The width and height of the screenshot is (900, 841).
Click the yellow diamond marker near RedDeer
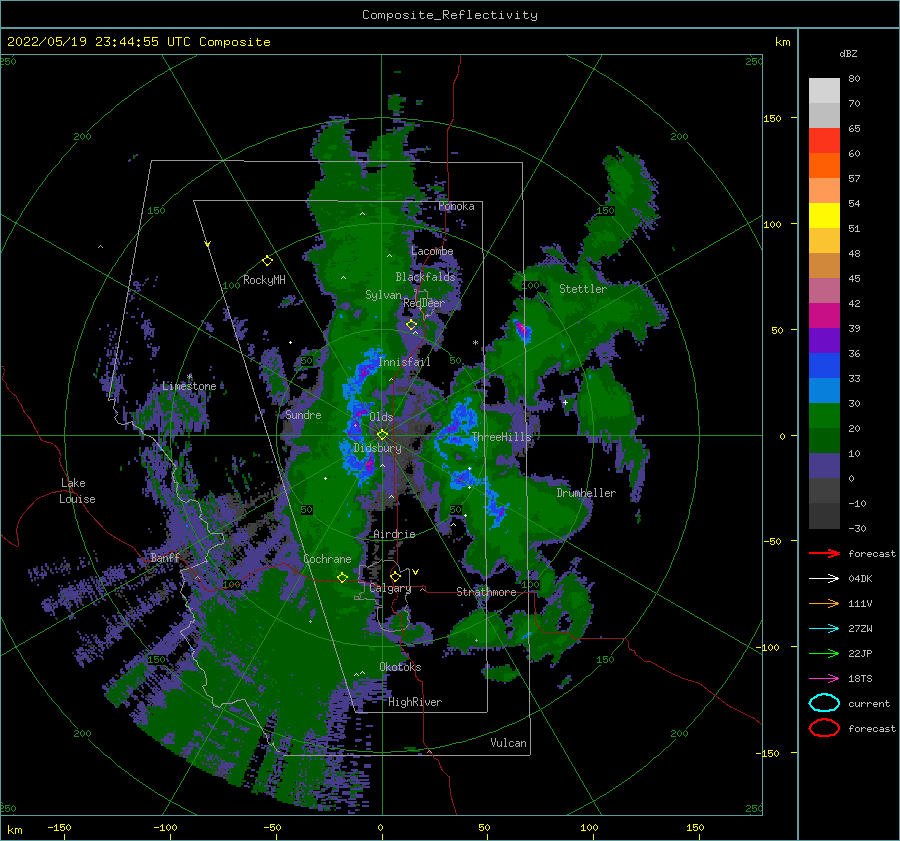click(411, 325)
